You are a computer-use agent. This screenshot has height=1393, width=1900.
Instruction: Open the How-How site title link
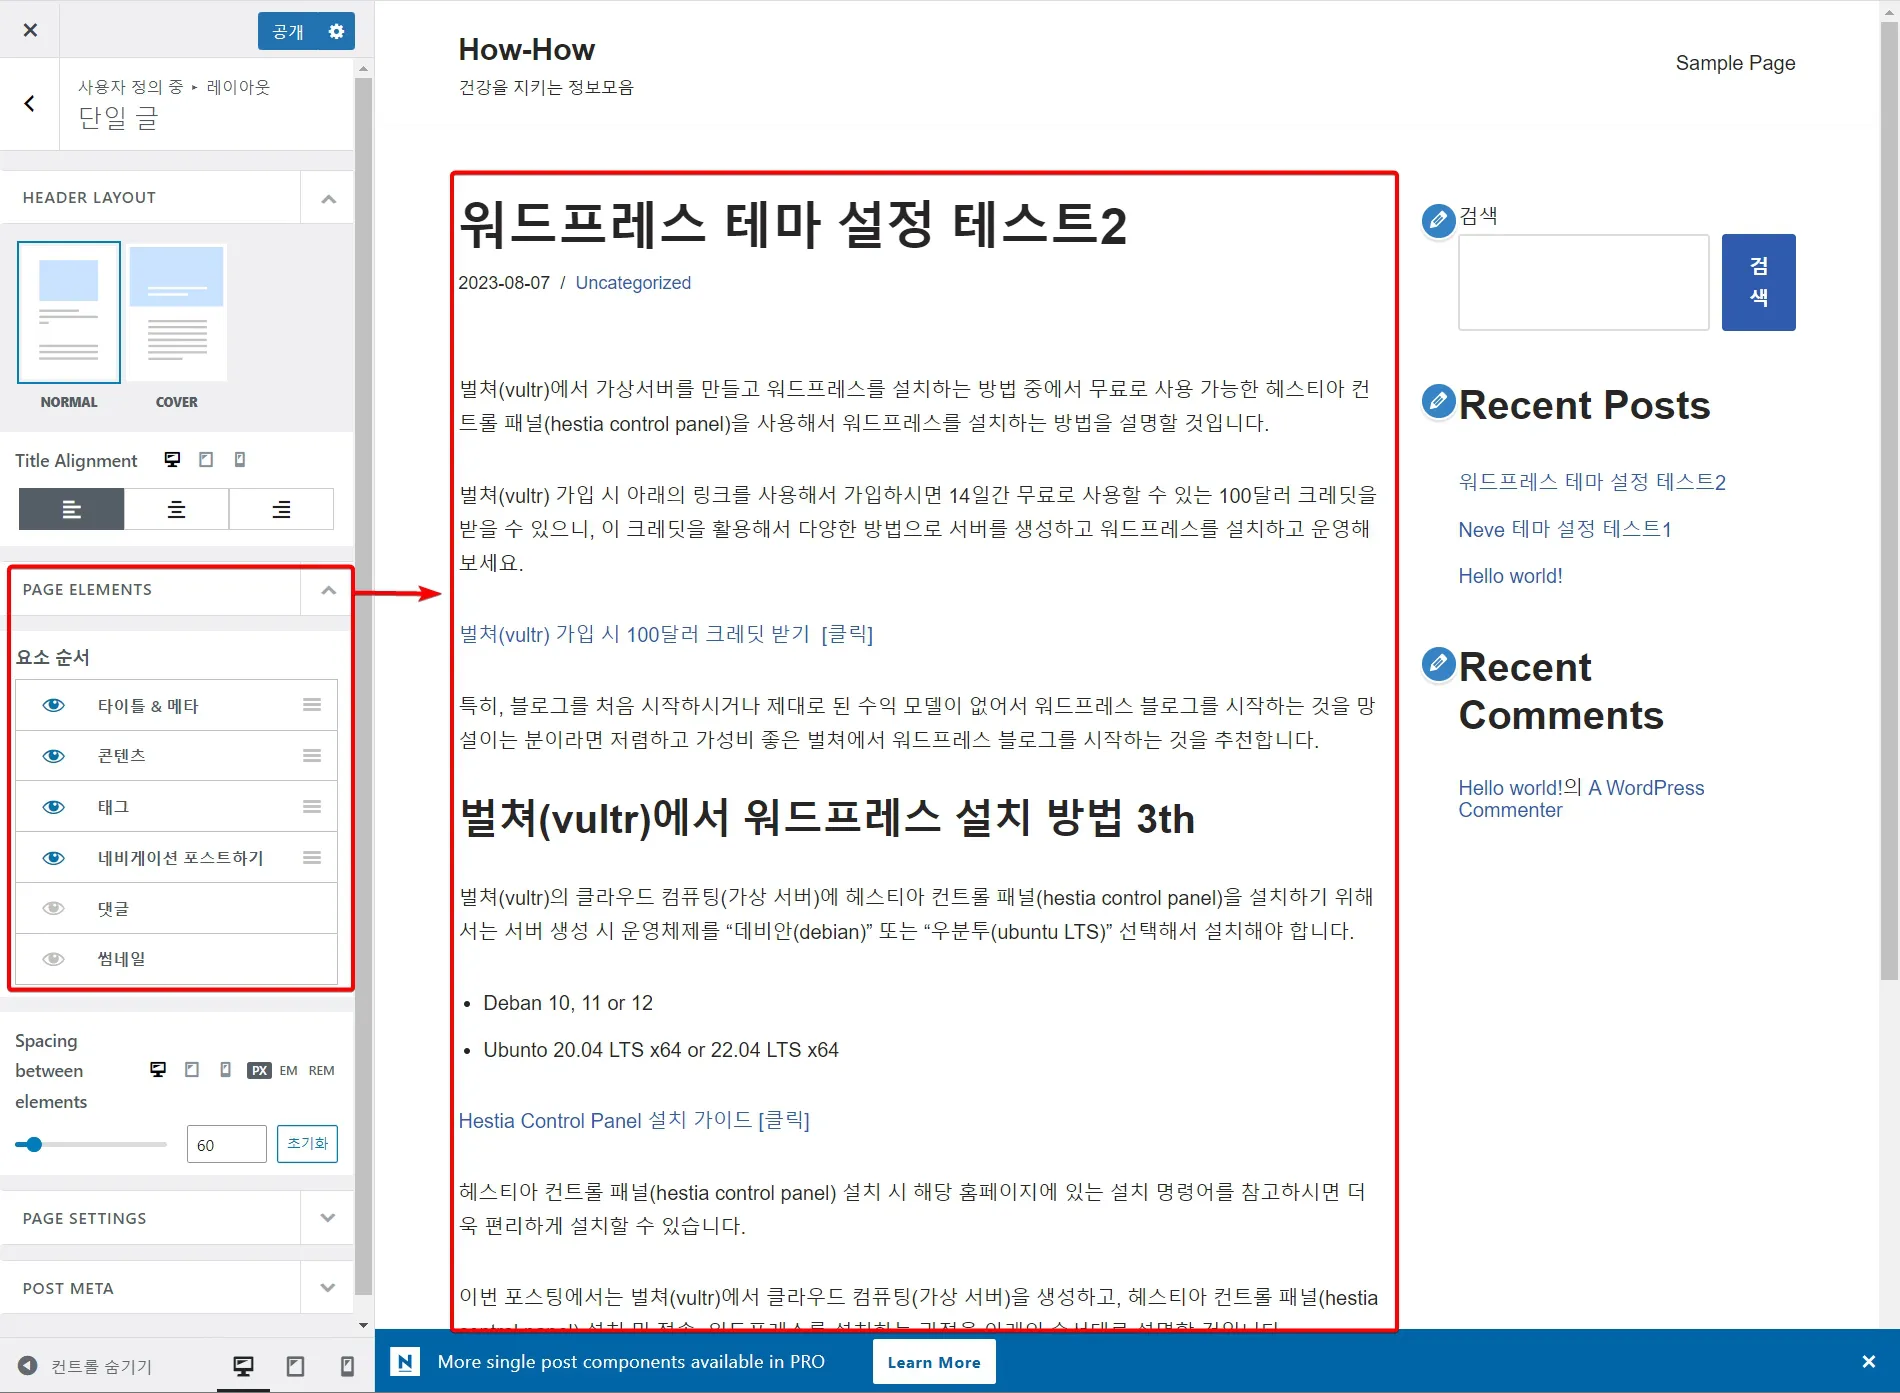[x=527, y=49]
